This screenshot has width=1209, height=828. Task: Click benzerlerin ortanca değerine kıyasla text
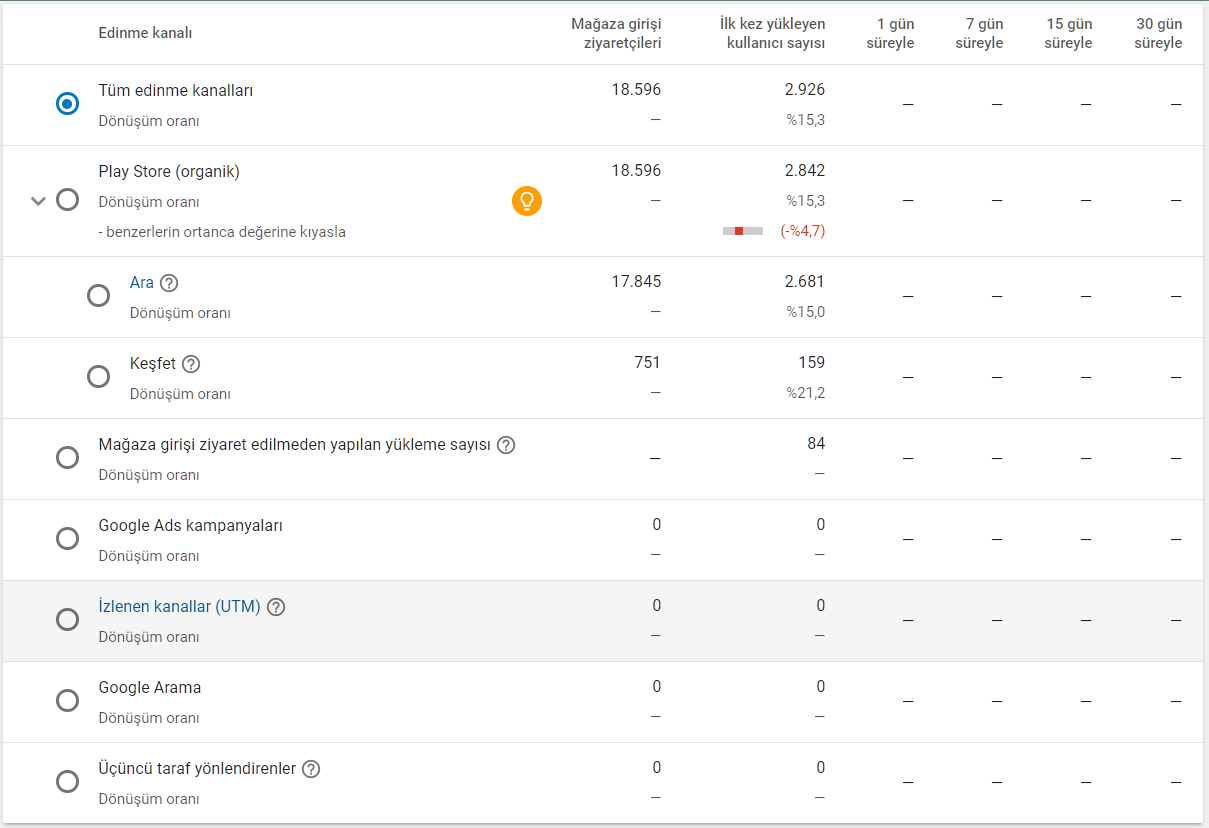[x=222, y=232]
